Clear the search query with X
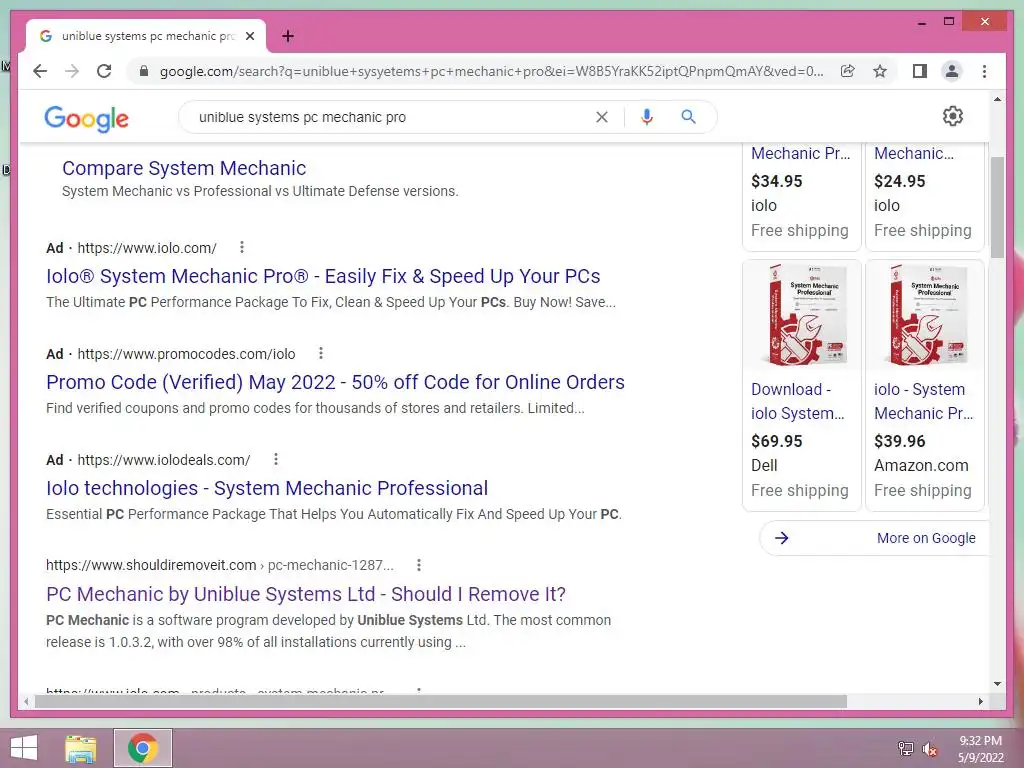The width and height of the screenshot is (1024, 768). coord(601,117)
